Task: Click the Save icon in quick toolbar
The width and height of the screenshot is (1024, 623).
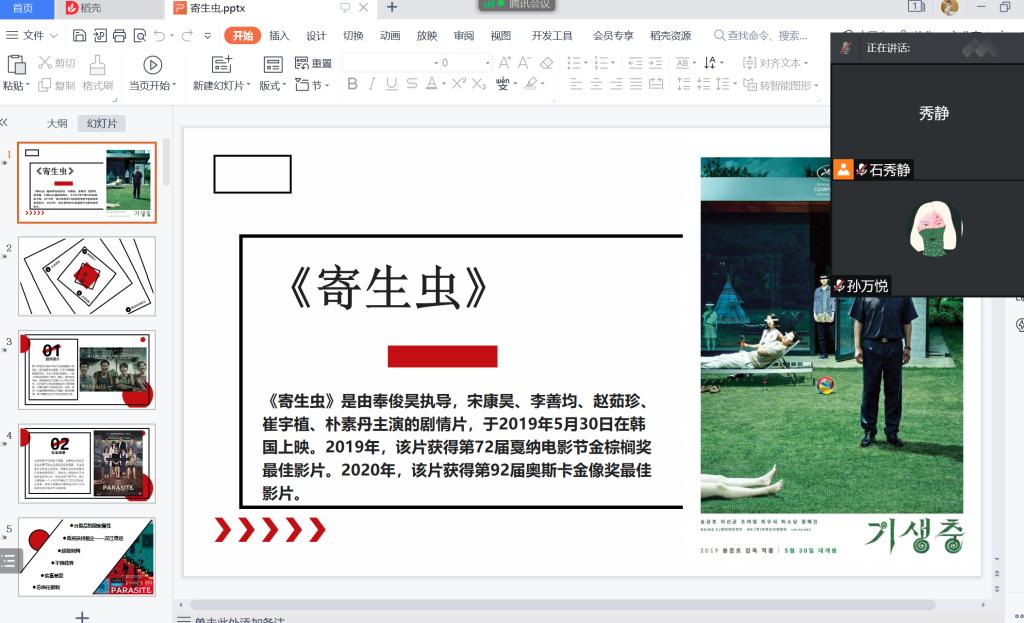Action: tap(80, 36)
